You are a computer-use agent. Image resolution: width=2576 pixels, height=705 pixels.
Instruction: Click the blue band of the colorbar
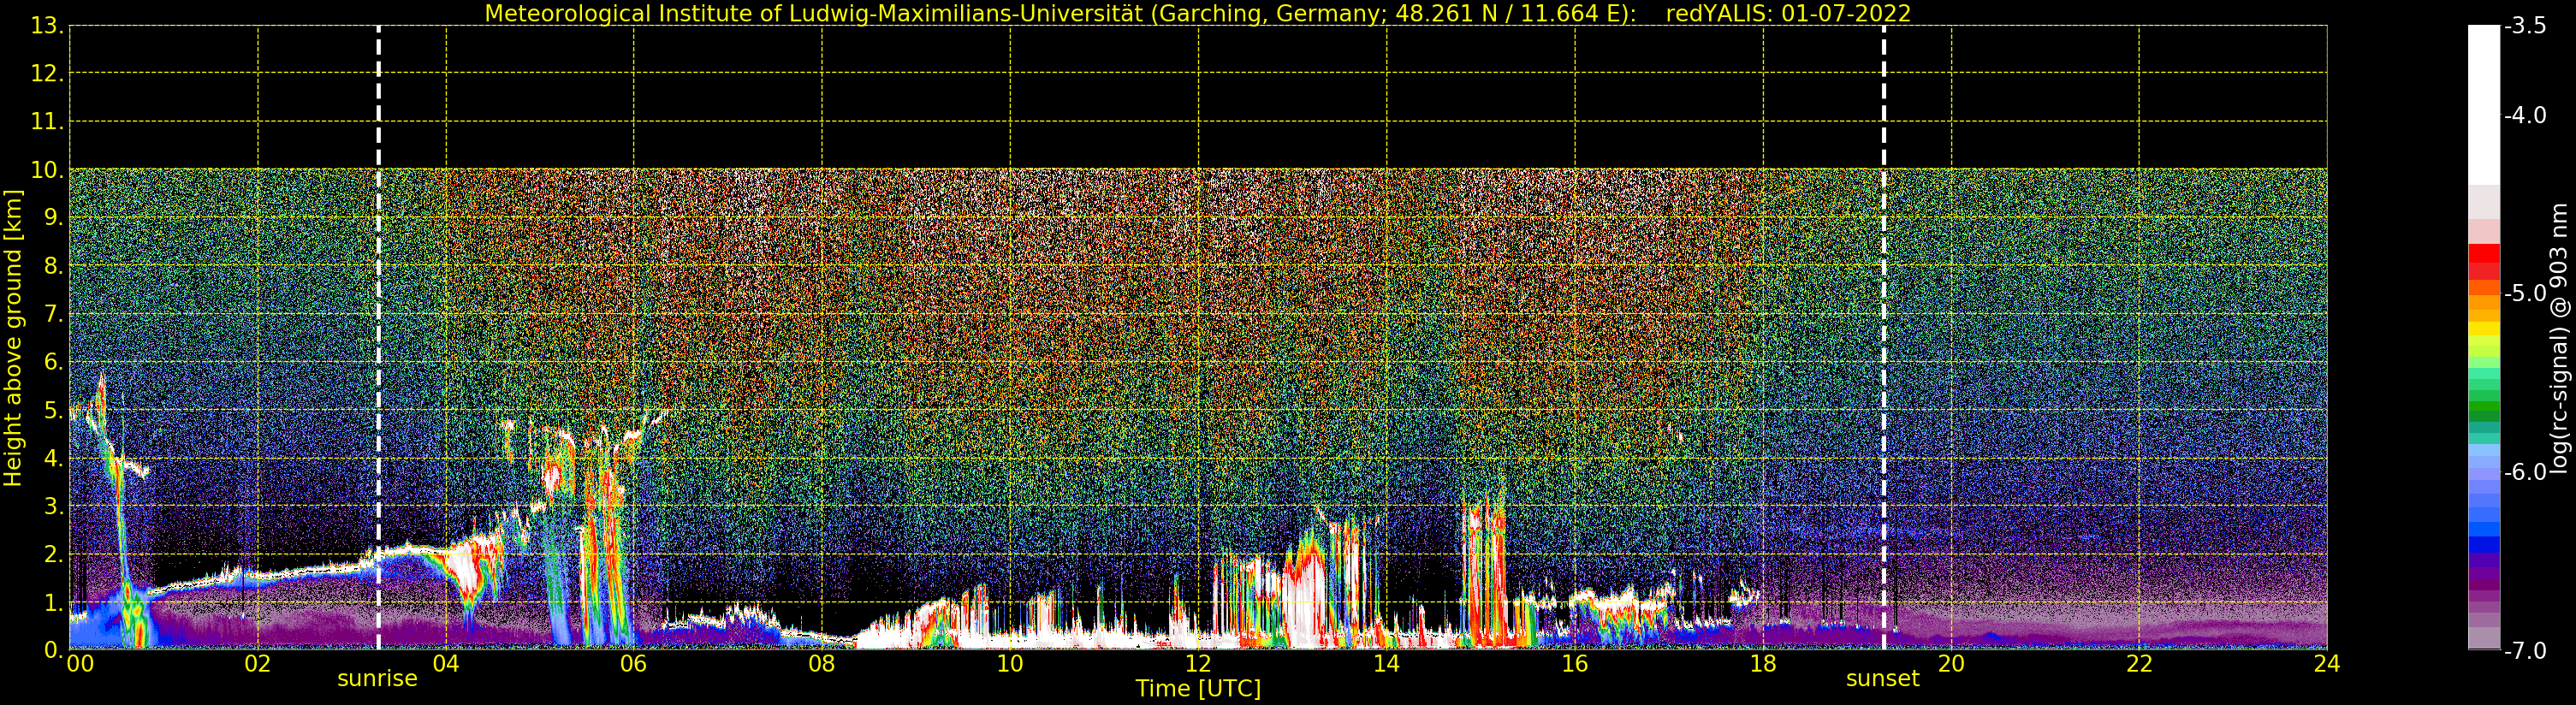coord(2483,530)
